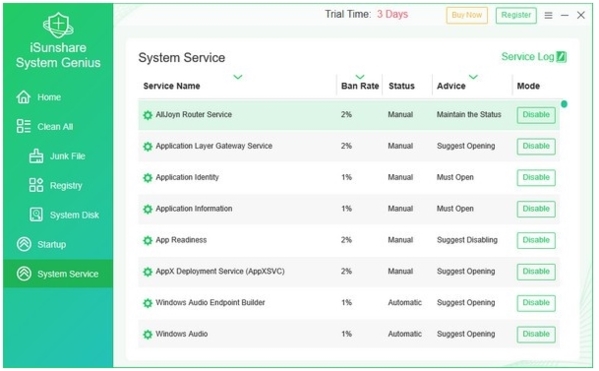Screen dimensions: 599x371
Task: Disable the Windows Audio service
Action: coord(536,334)
